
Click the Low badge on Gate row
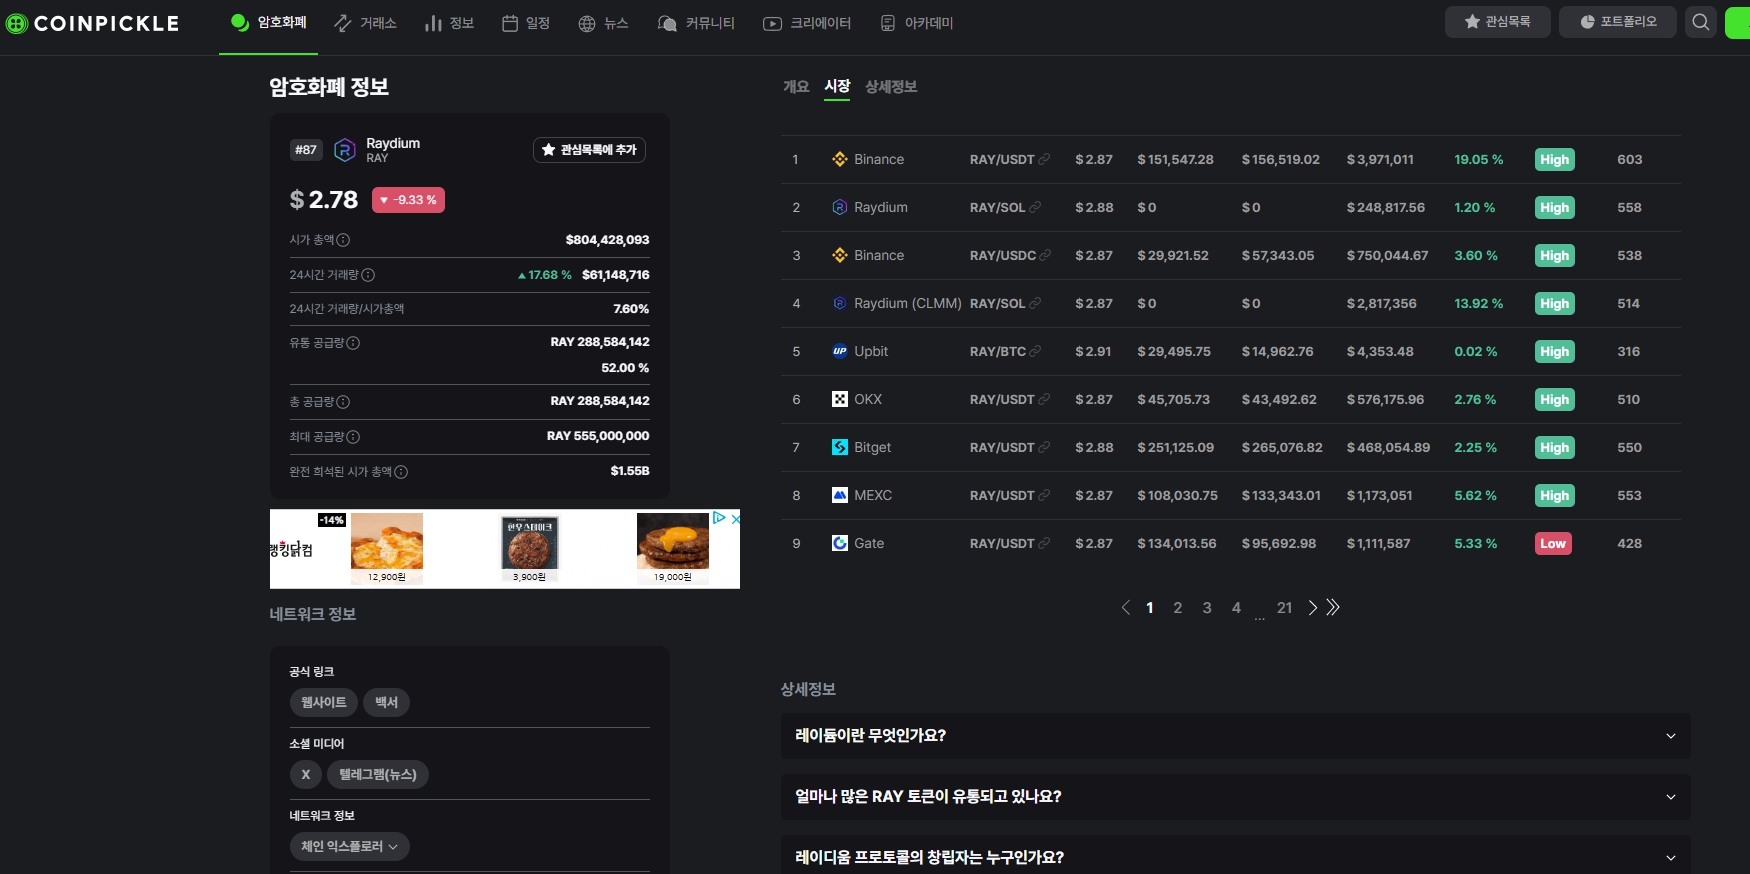(1553, 543)
